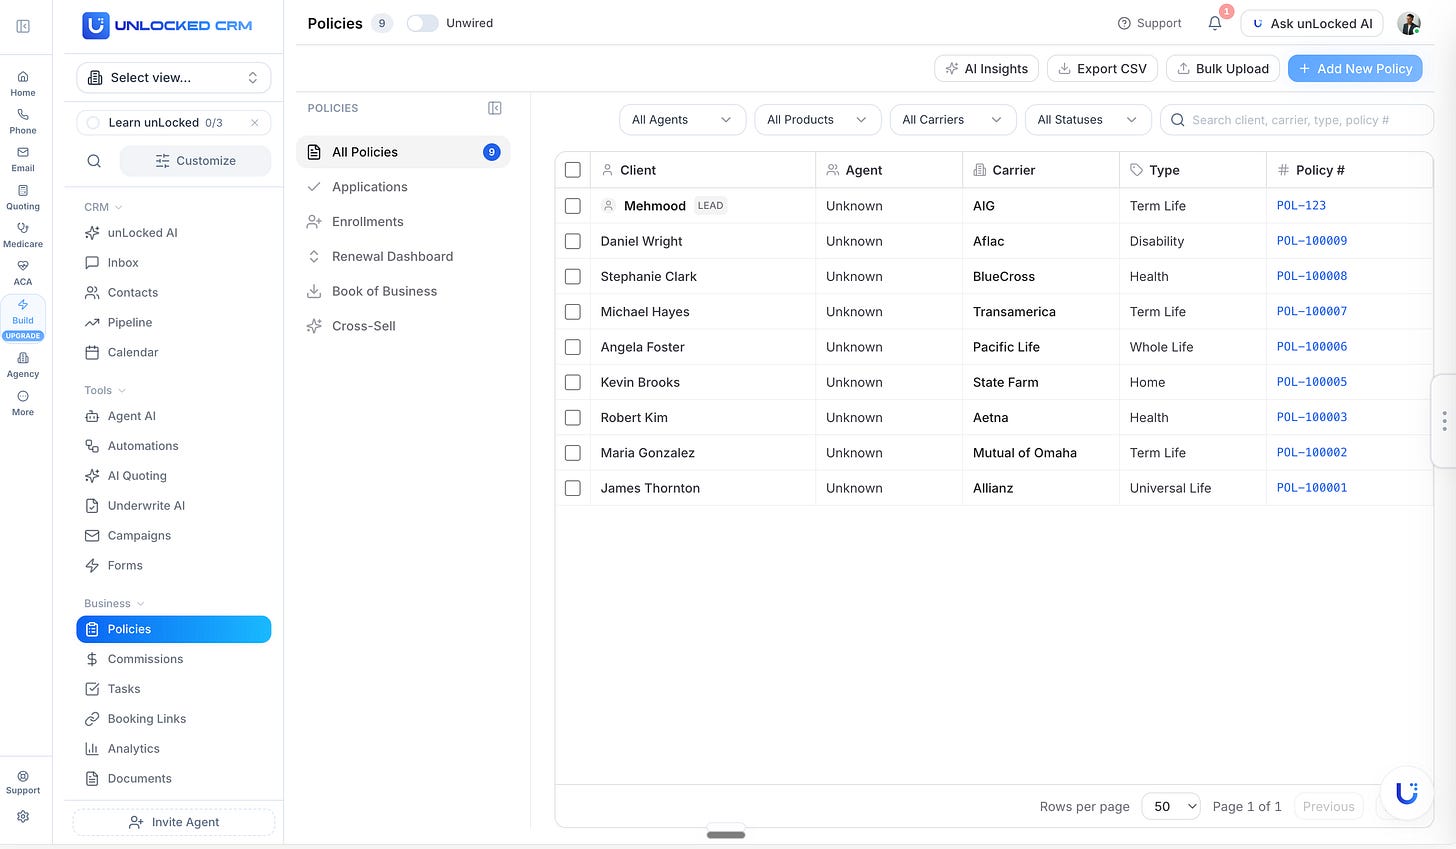1456x849 pixels.
Task: Select the checkbox for Michael Hayes
Action: point(573,312)
